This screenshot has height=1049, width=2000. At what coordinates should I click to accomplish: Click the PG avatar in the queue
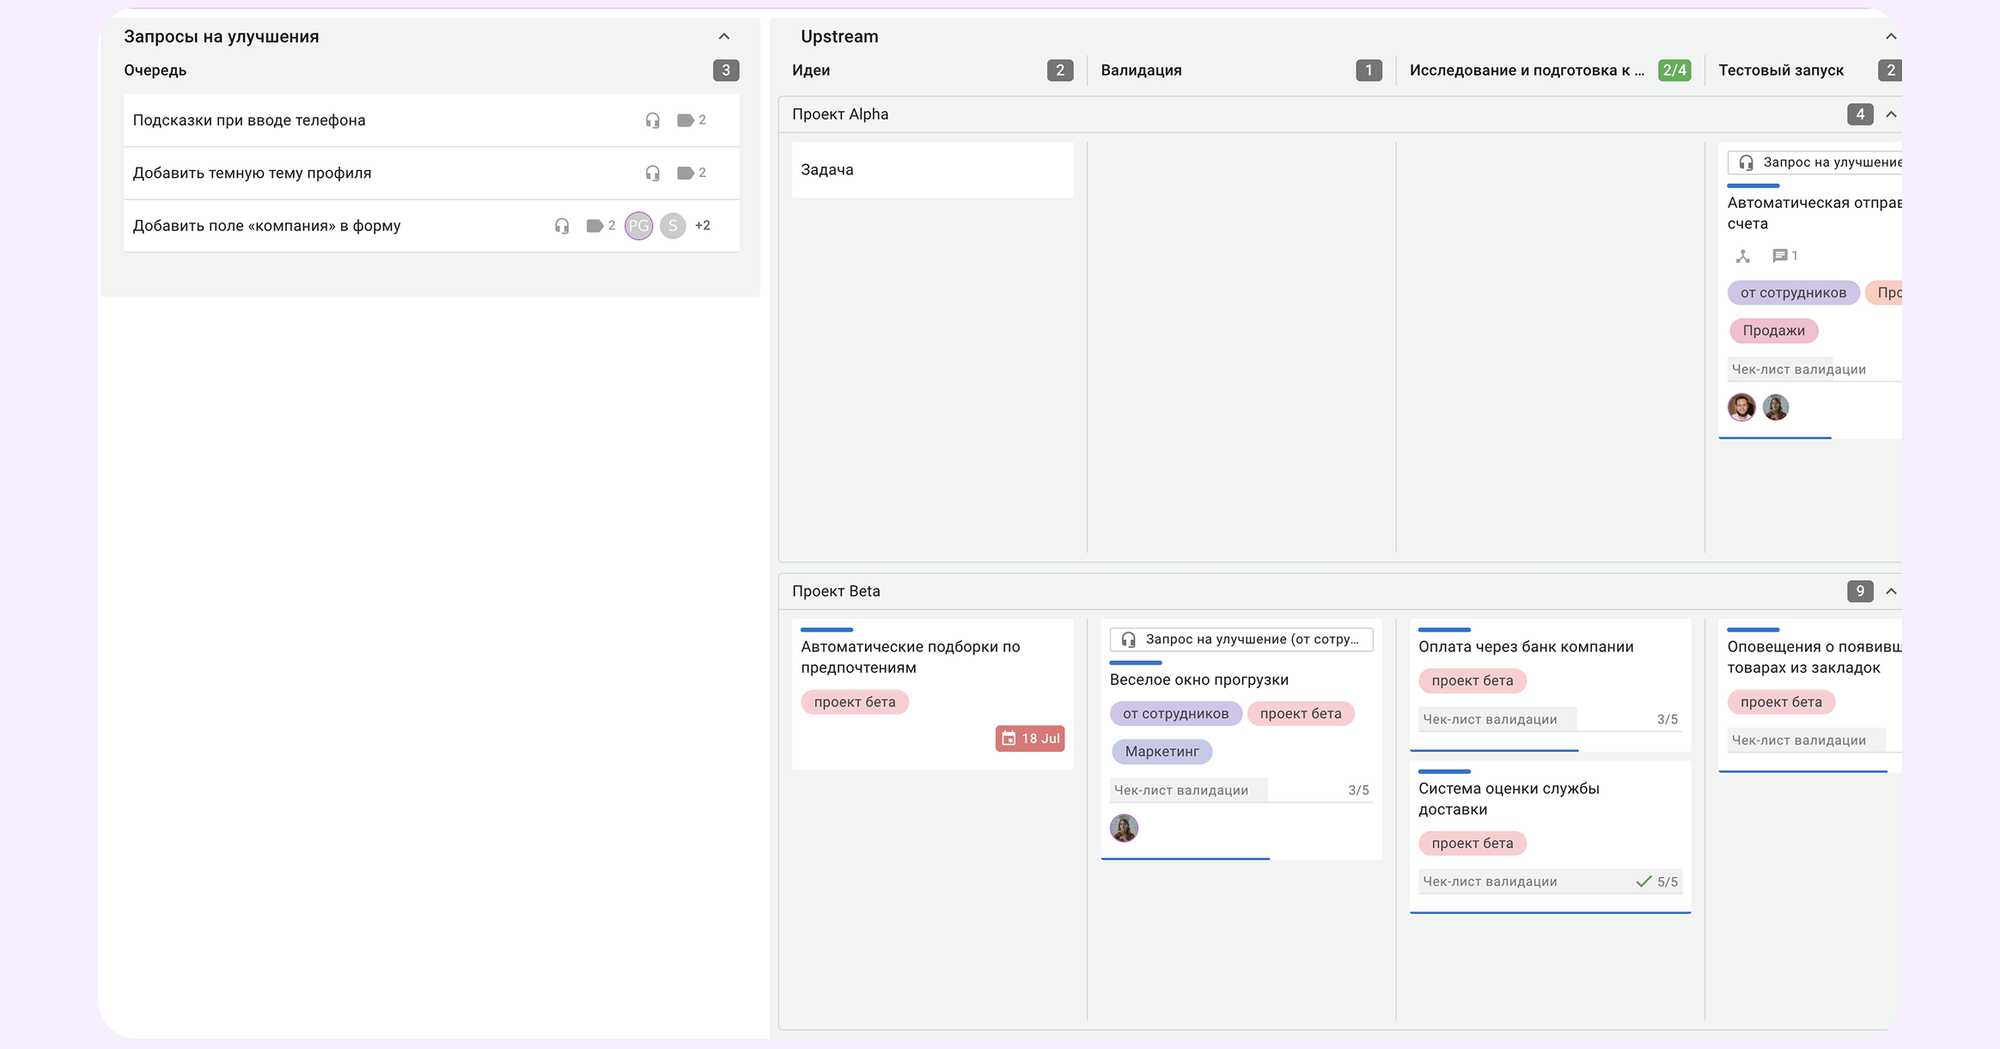[x=639, y=226]
